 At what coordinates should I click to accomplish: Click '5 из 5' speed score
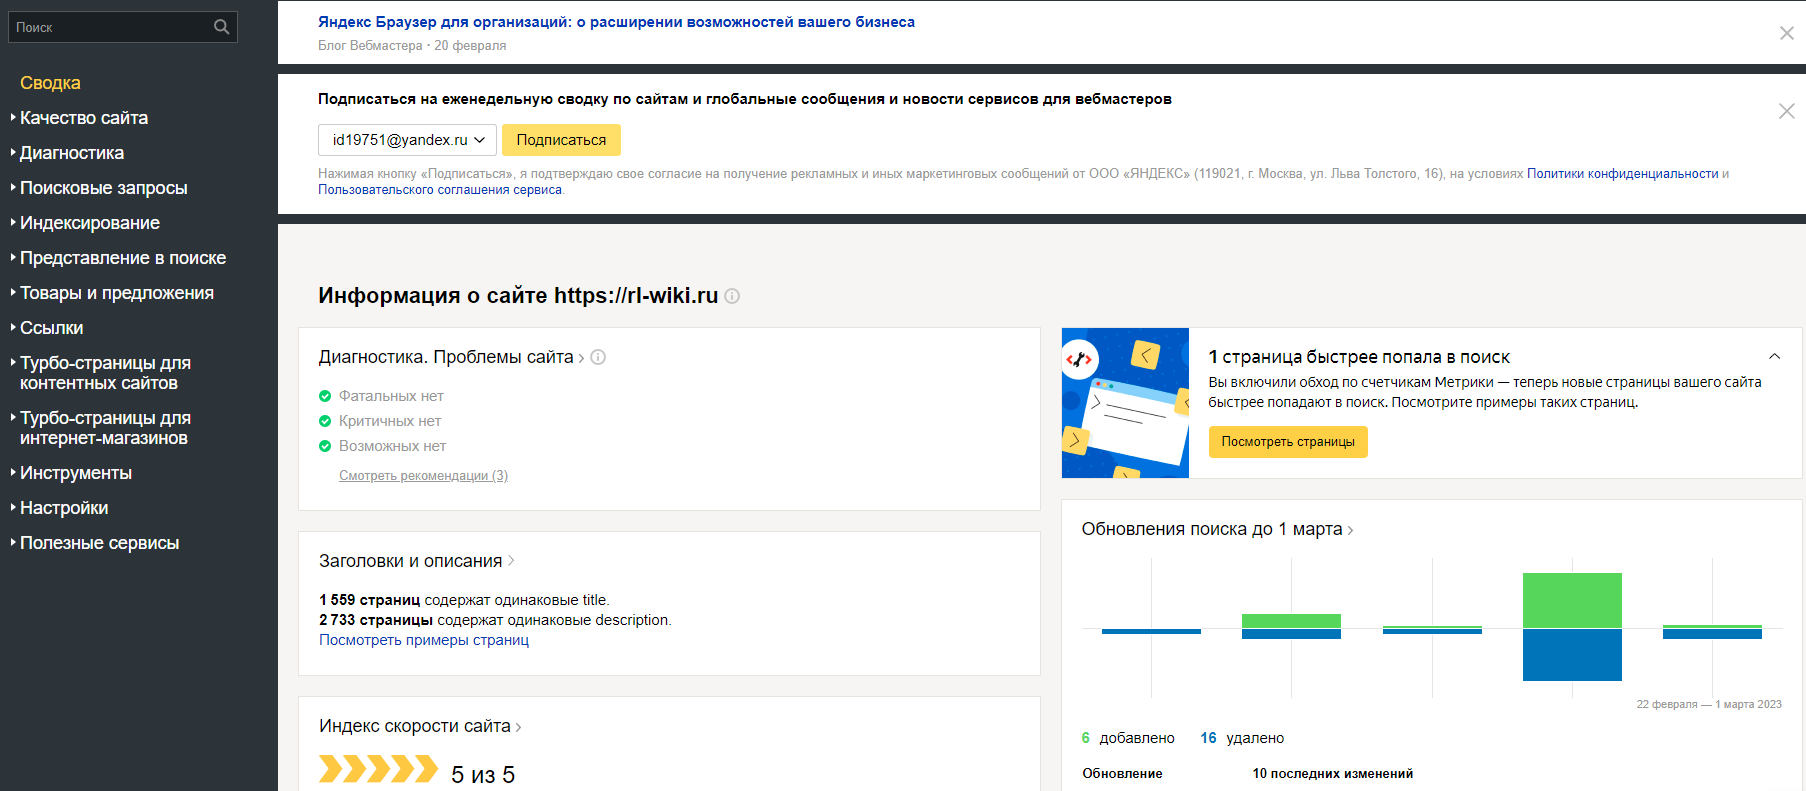[x=483, y=775]
